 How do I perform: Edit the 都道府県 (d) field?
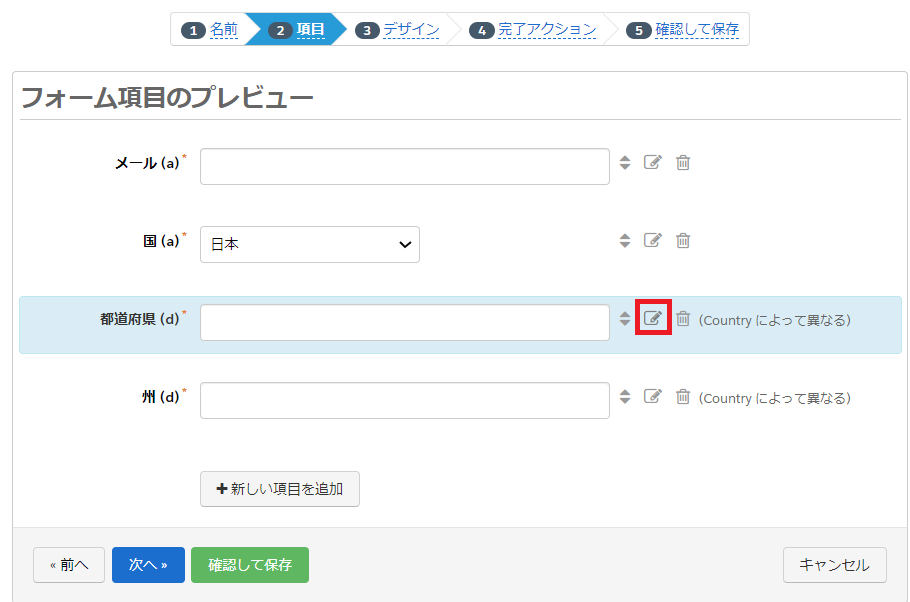(653, 318)
